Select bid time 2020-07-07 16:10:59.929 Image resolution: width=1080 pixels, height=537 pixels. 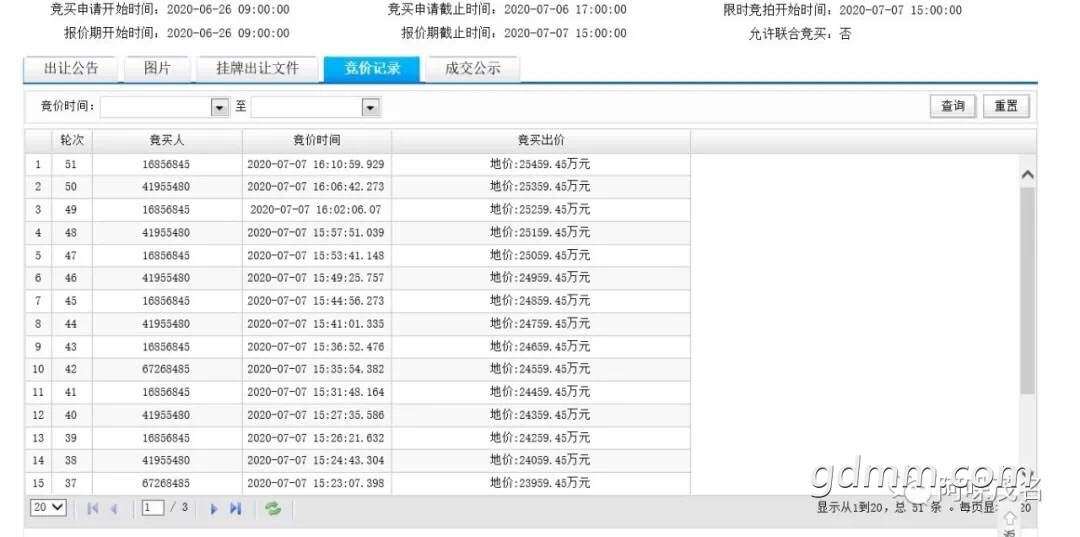click(315, 165)
